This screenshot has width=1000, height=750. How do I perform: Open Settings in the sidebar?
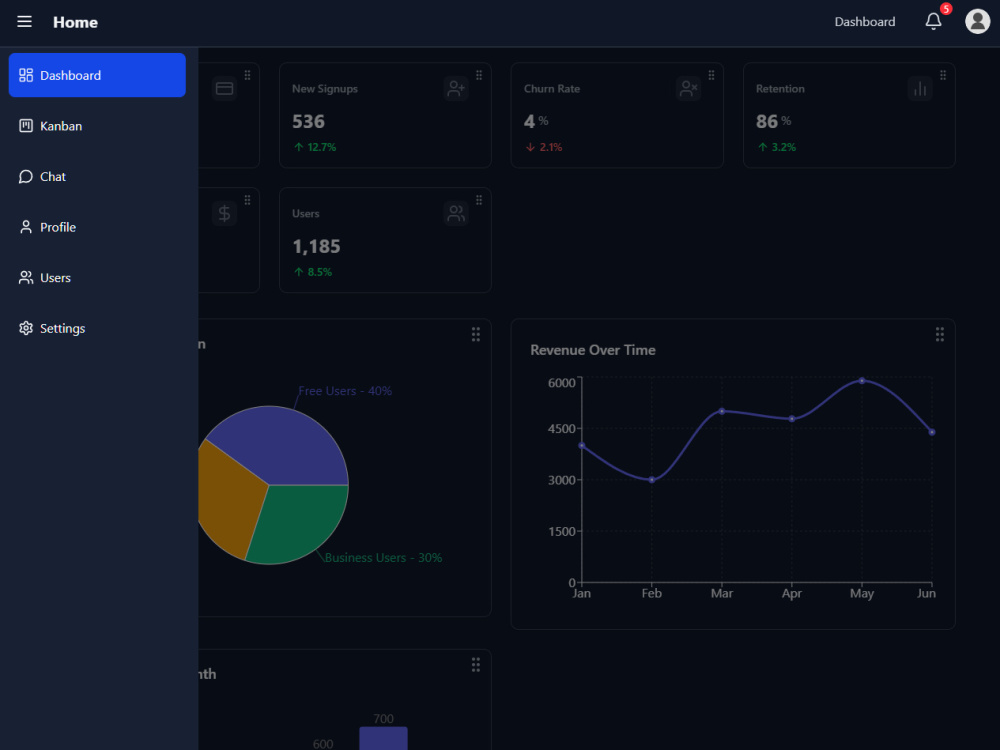click(97, 328)
